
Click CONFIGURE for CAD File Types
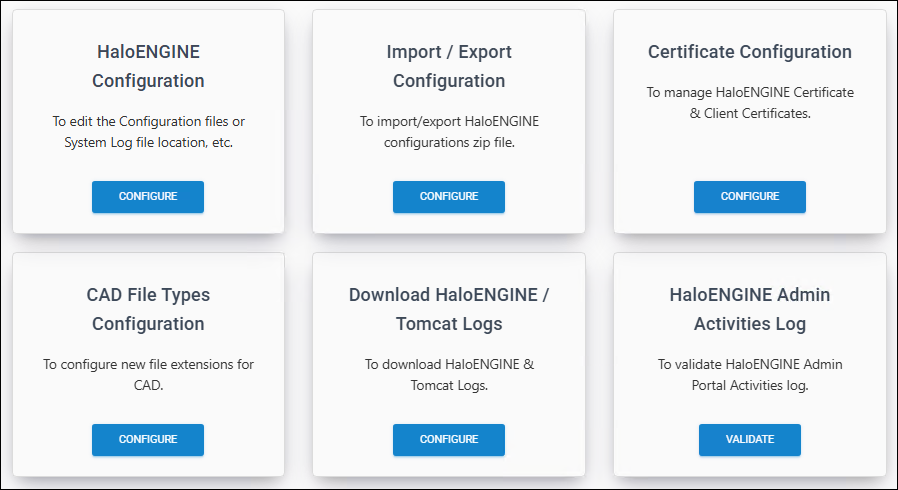point(148,440)
